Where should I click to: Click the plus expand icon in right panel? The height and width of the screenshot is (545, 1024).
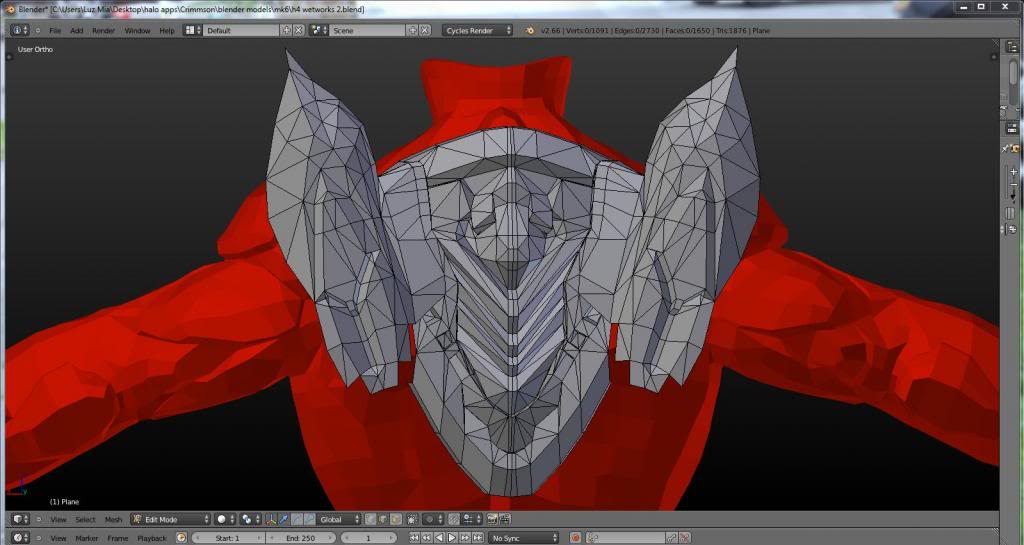coord(1014,172)
